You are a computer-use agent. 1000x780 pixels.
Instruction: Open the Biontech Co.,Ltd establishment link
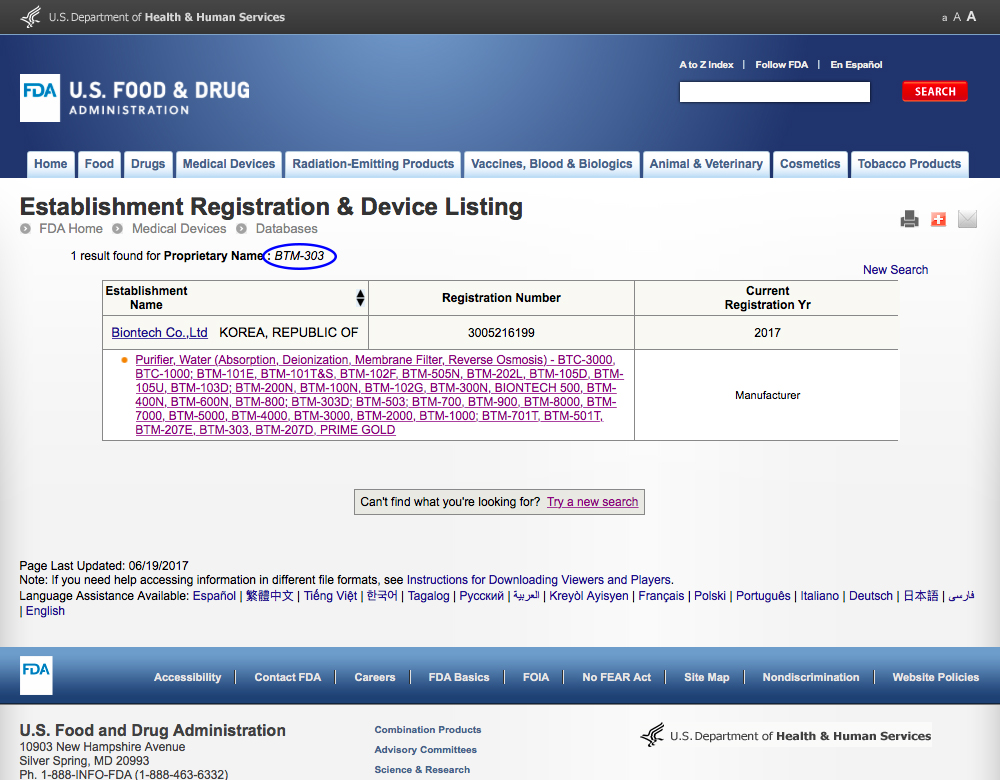coord(159,333)
